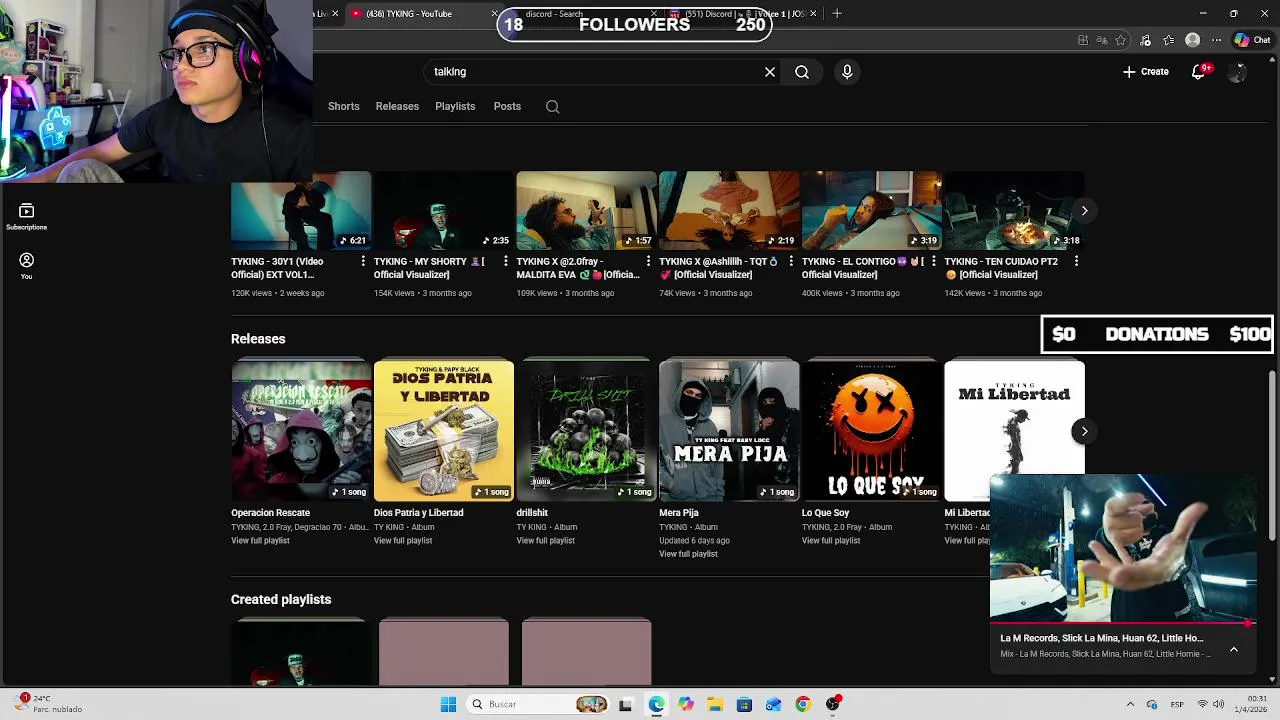Screen dimensions: 1280x720
Task: Show next videos in the top shelf
Action: click(1084, 211)
